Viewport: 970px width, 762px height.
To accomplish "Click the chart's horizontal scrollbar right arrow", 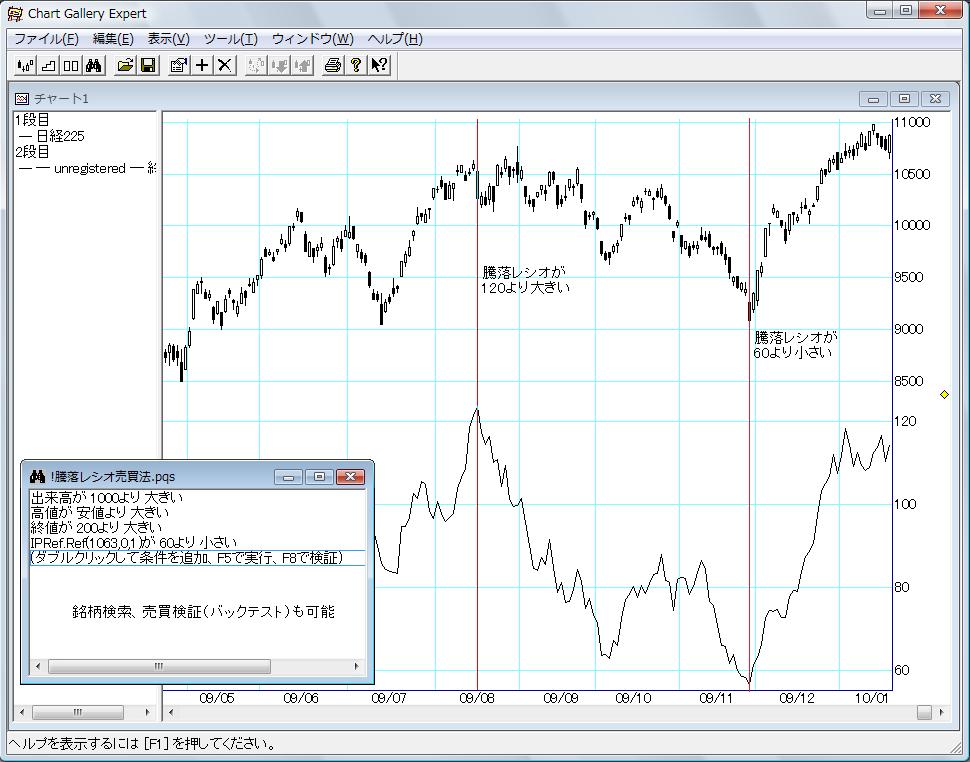I will coord(942,713).
